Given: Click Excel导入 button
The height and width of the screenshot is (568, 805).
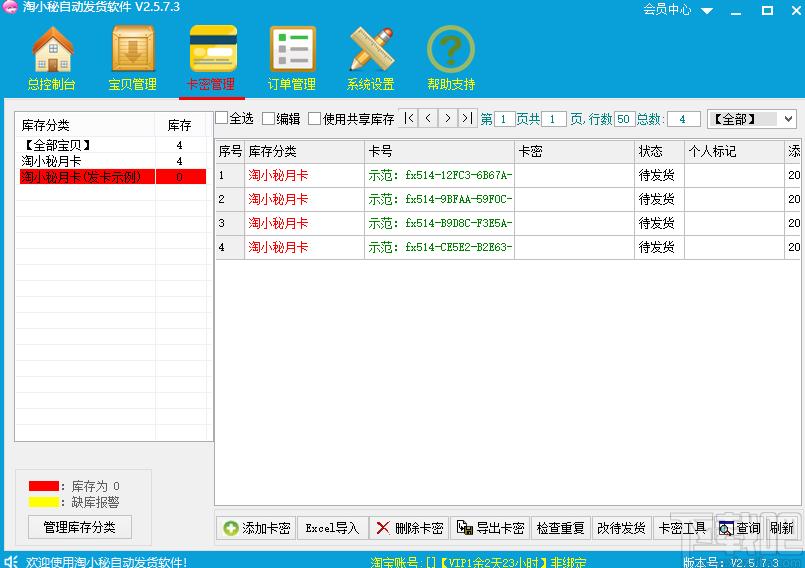Looking at the screenshot, I should pos(332,528).
